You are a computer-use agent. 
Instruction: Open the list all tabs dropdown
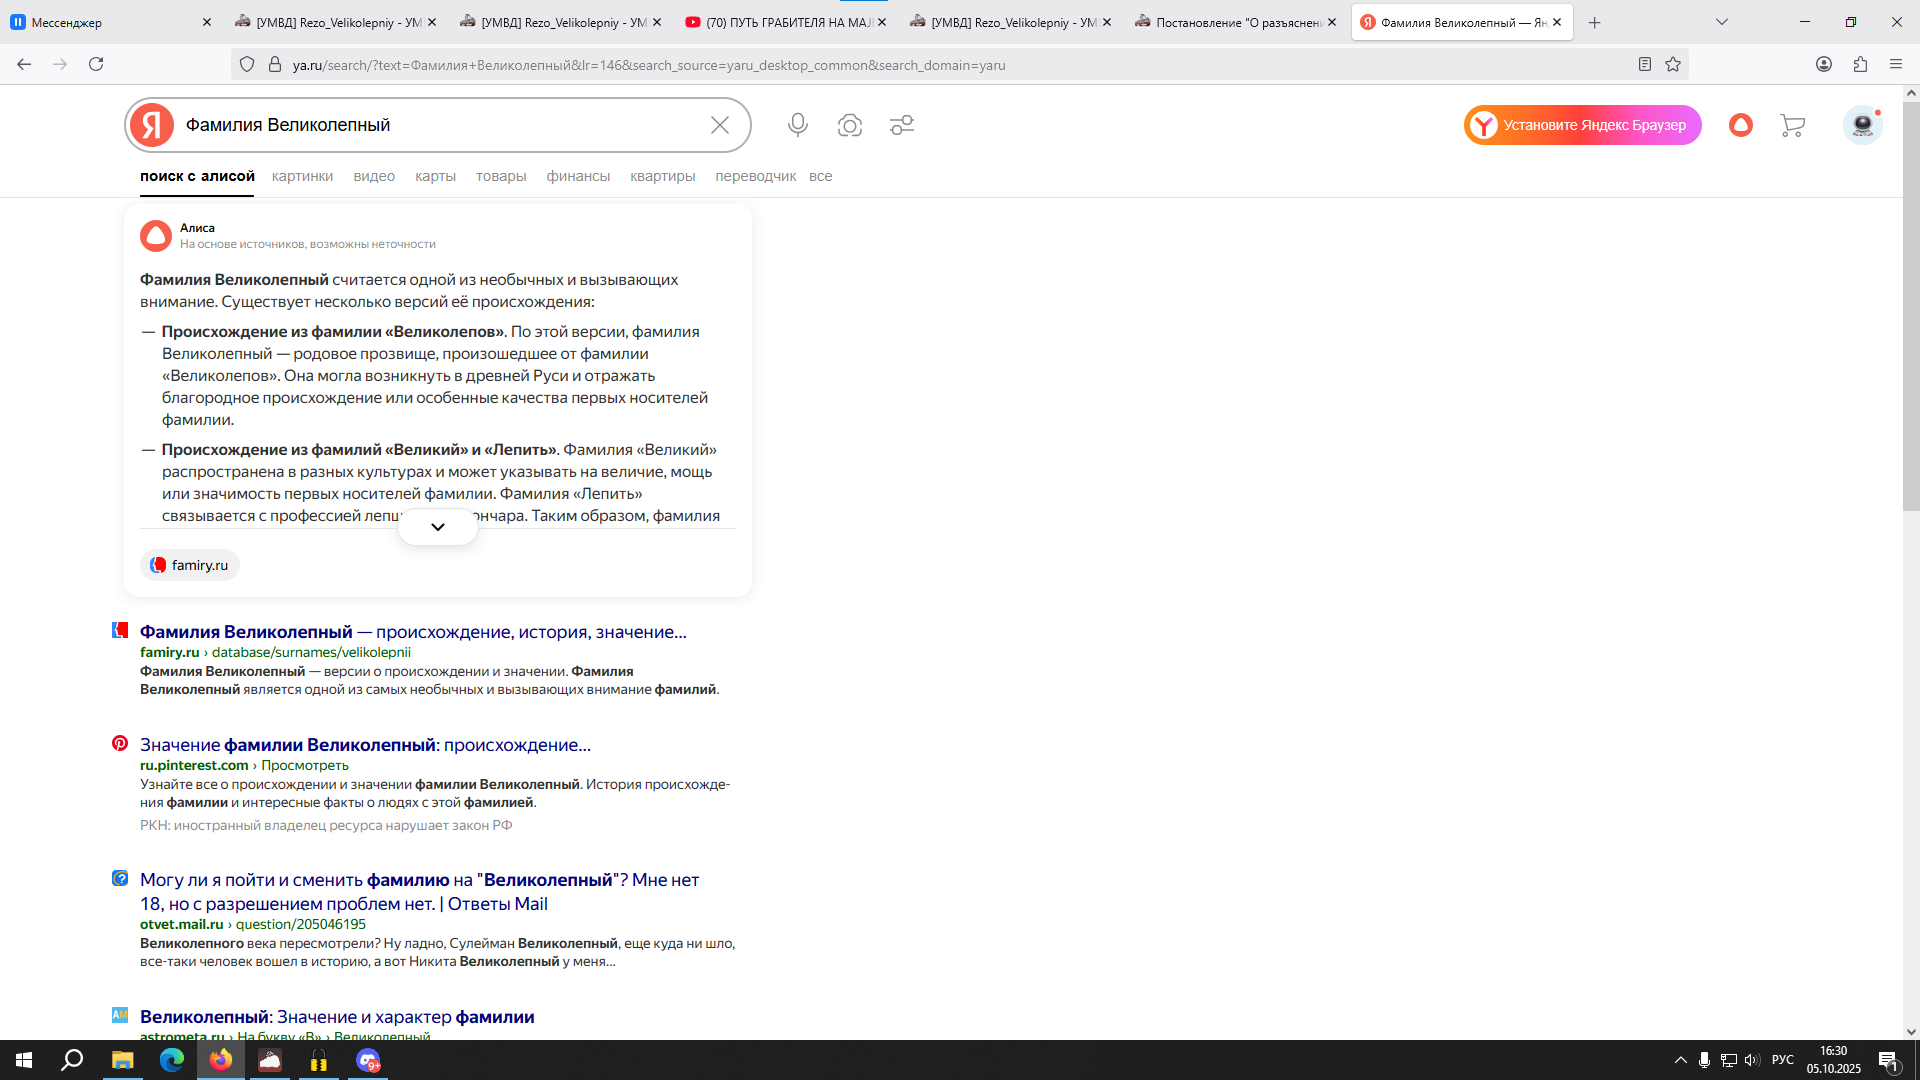[1721, 22]
